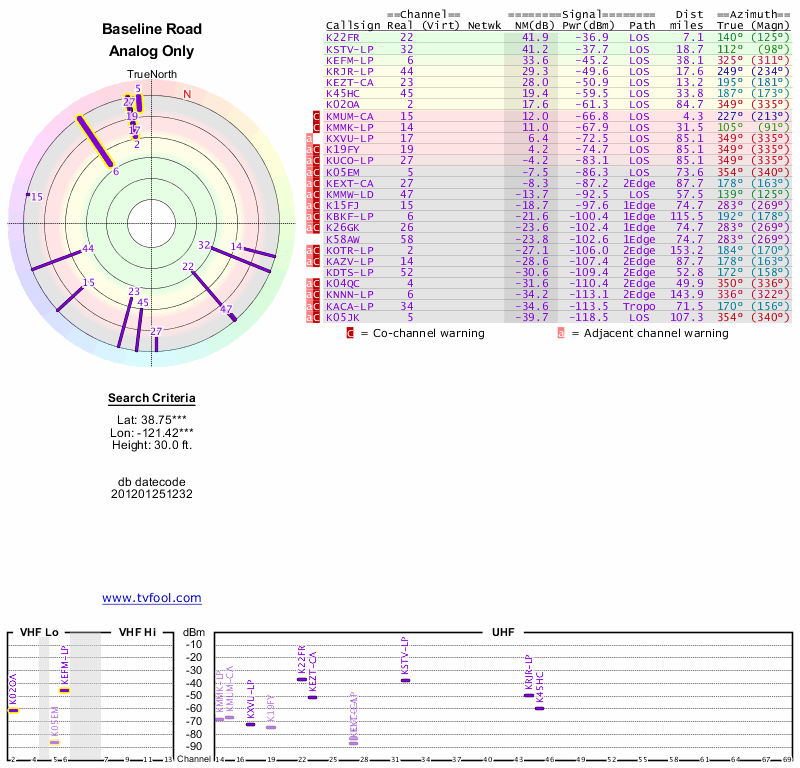The image size is (800, 768).
Task: Click the KMMK-LP callsign
Action: (x=350, y=128)
